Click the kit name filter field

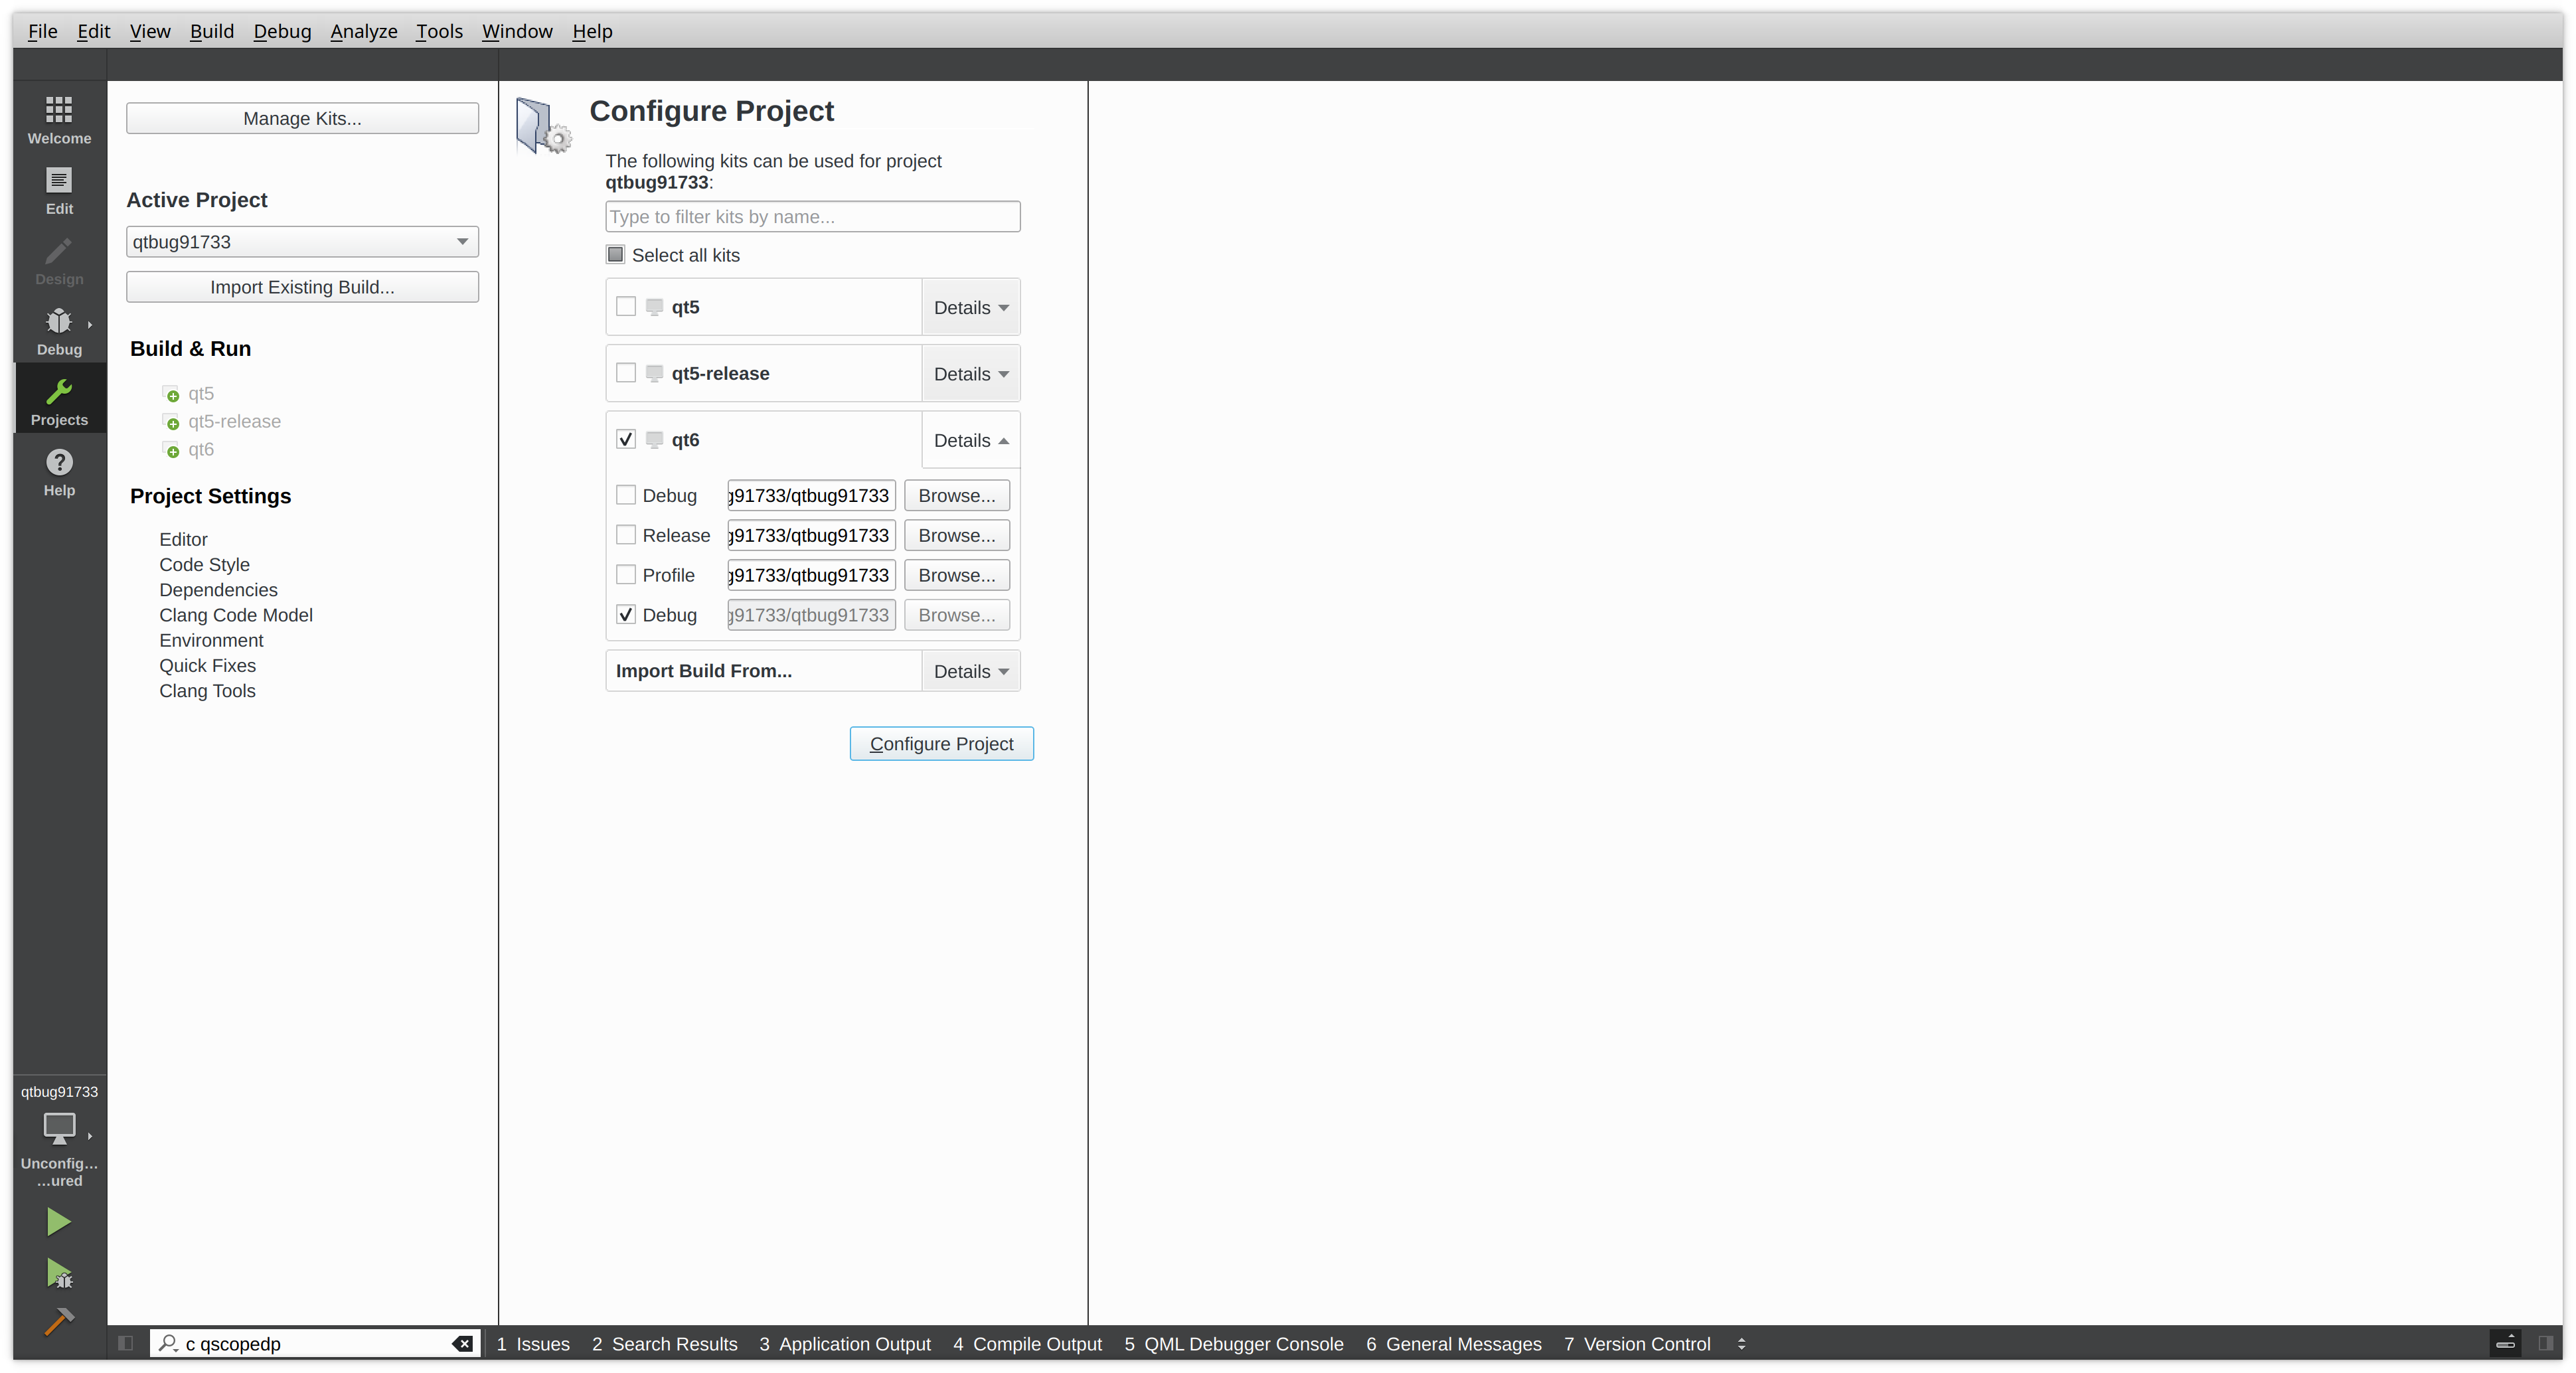(812, 216)
